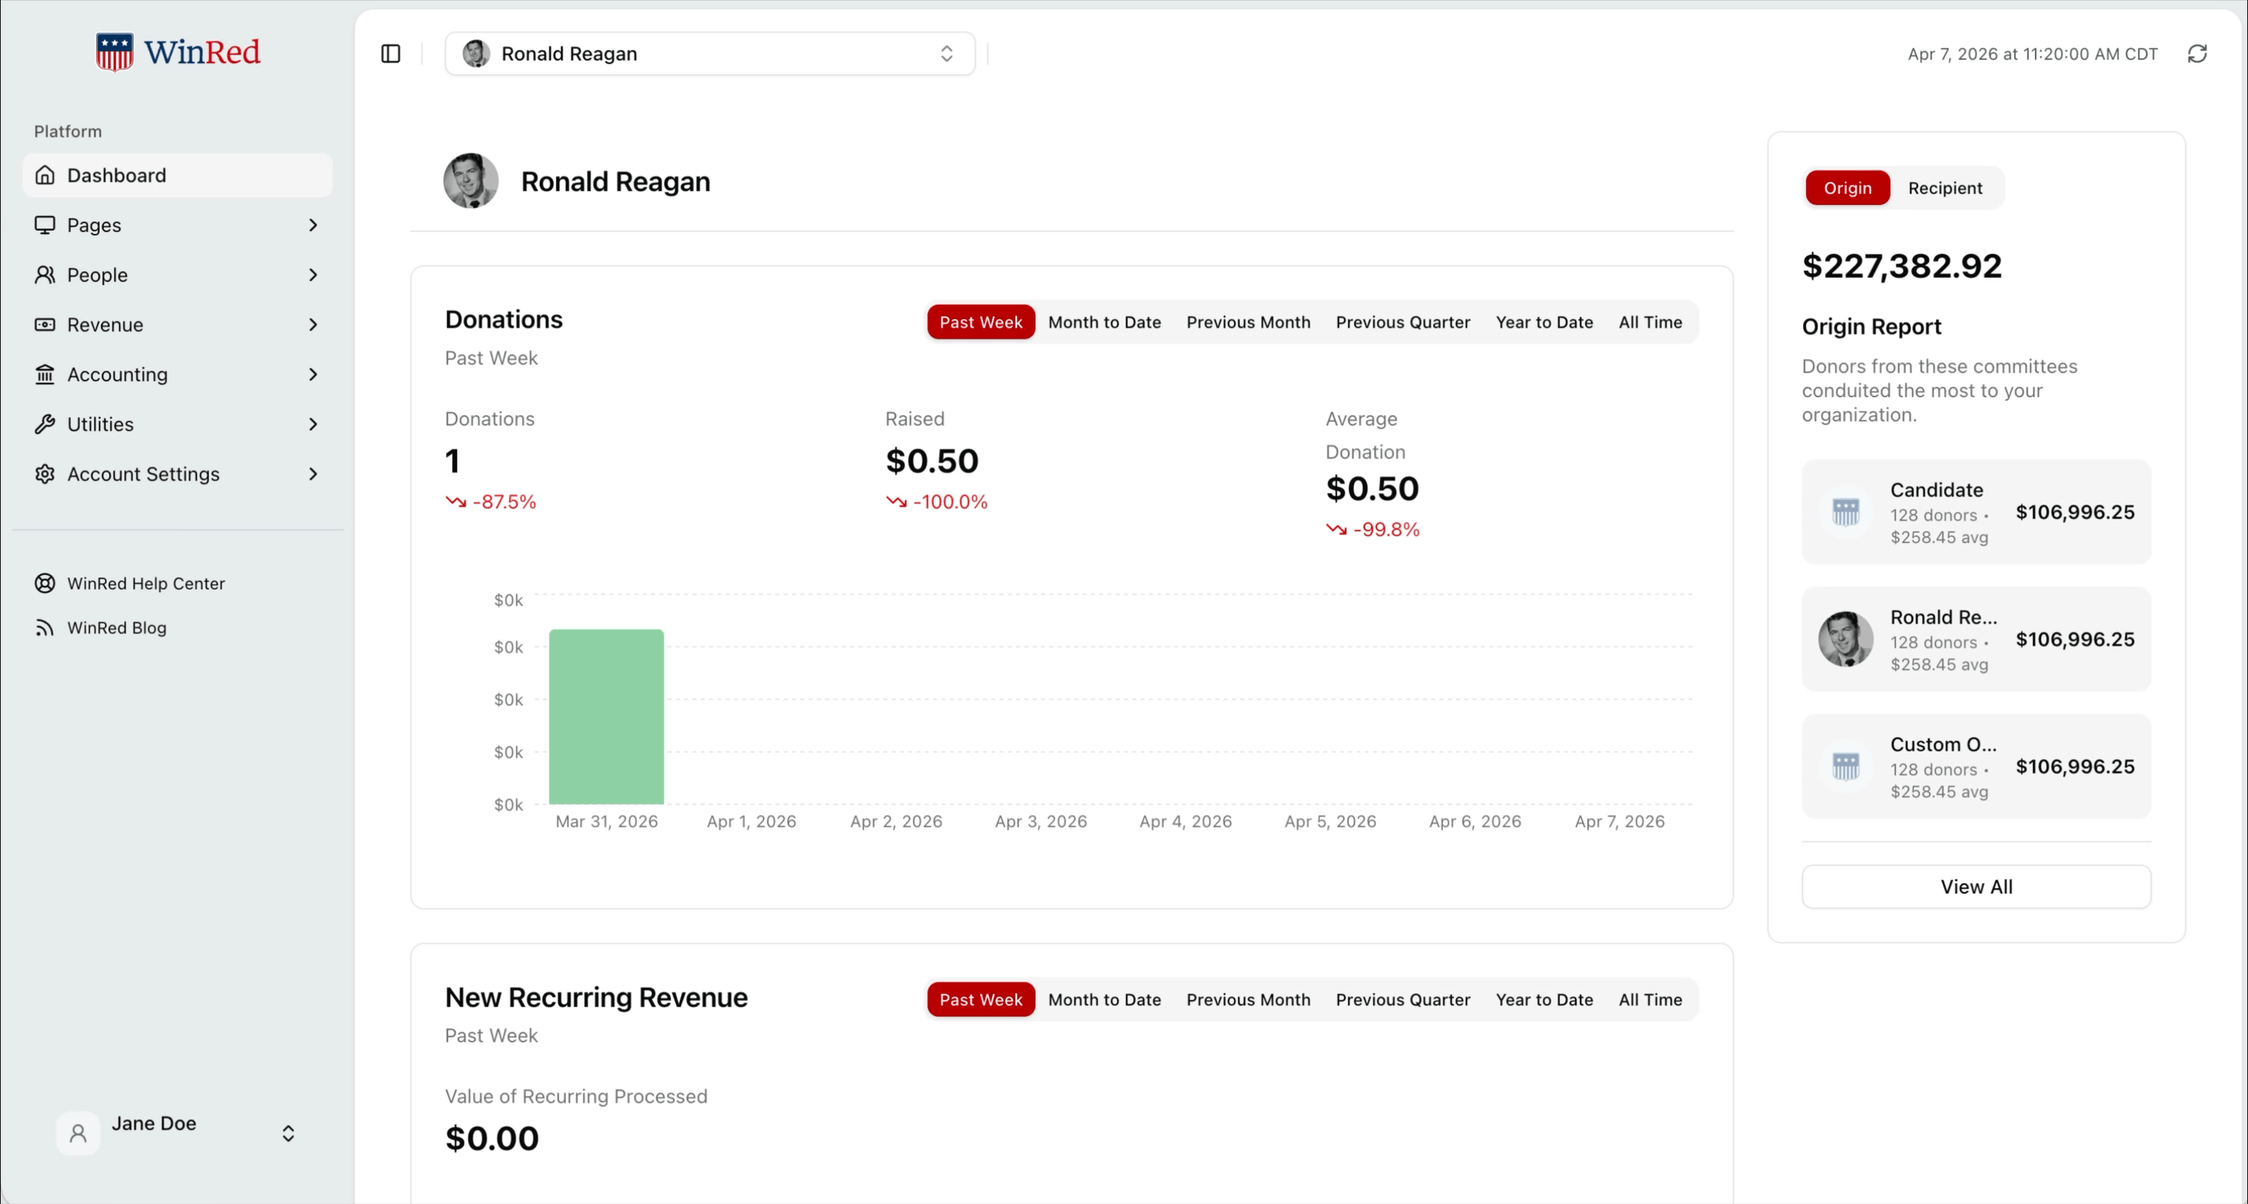Switch to the Recipient report toggle
This screenshot has width=2248, height=1204.
pos(1945,188)
